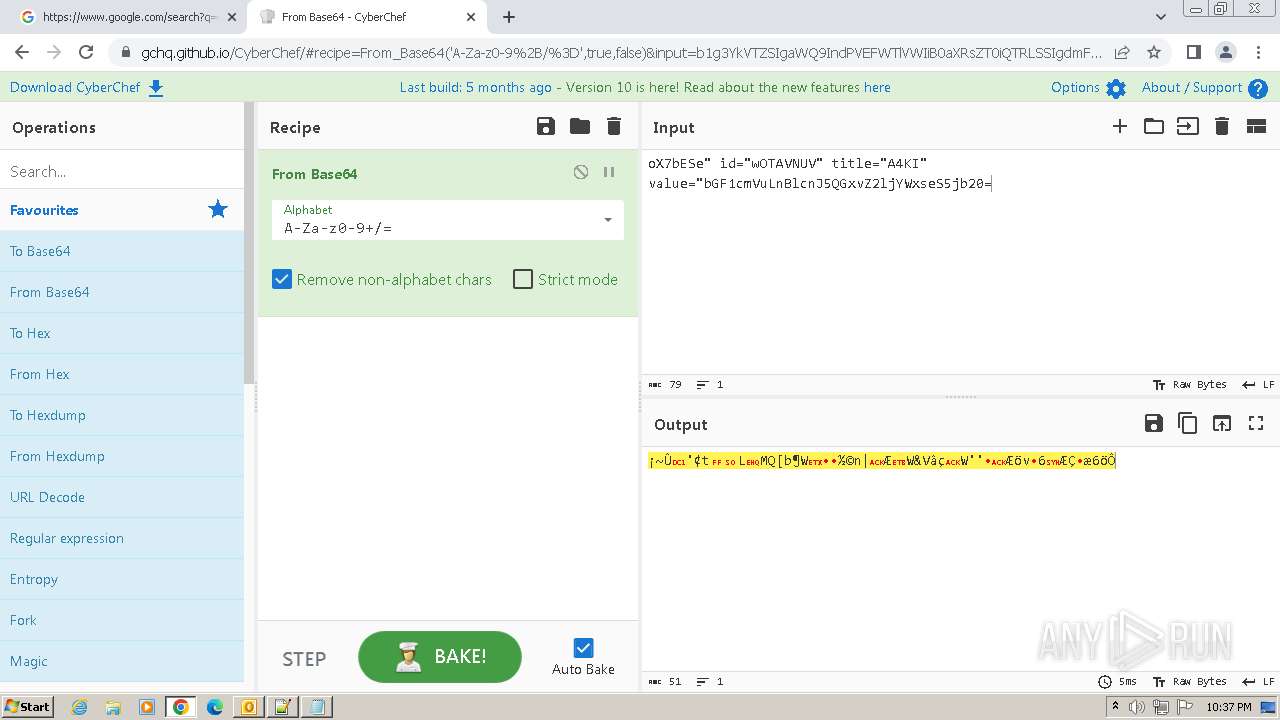The image size is (1280, 720).
Task: Click inside the Input text area
Action: (960, 262)
